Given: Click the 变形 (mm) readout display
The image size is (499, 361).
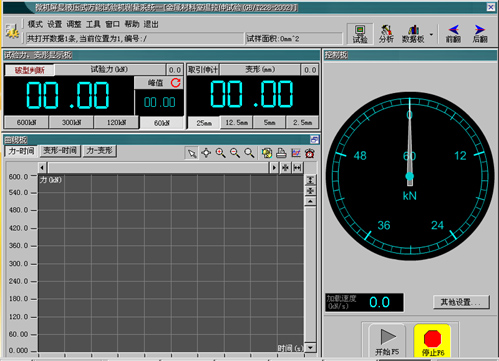Looking at the screenshot, I should [252, 95].
